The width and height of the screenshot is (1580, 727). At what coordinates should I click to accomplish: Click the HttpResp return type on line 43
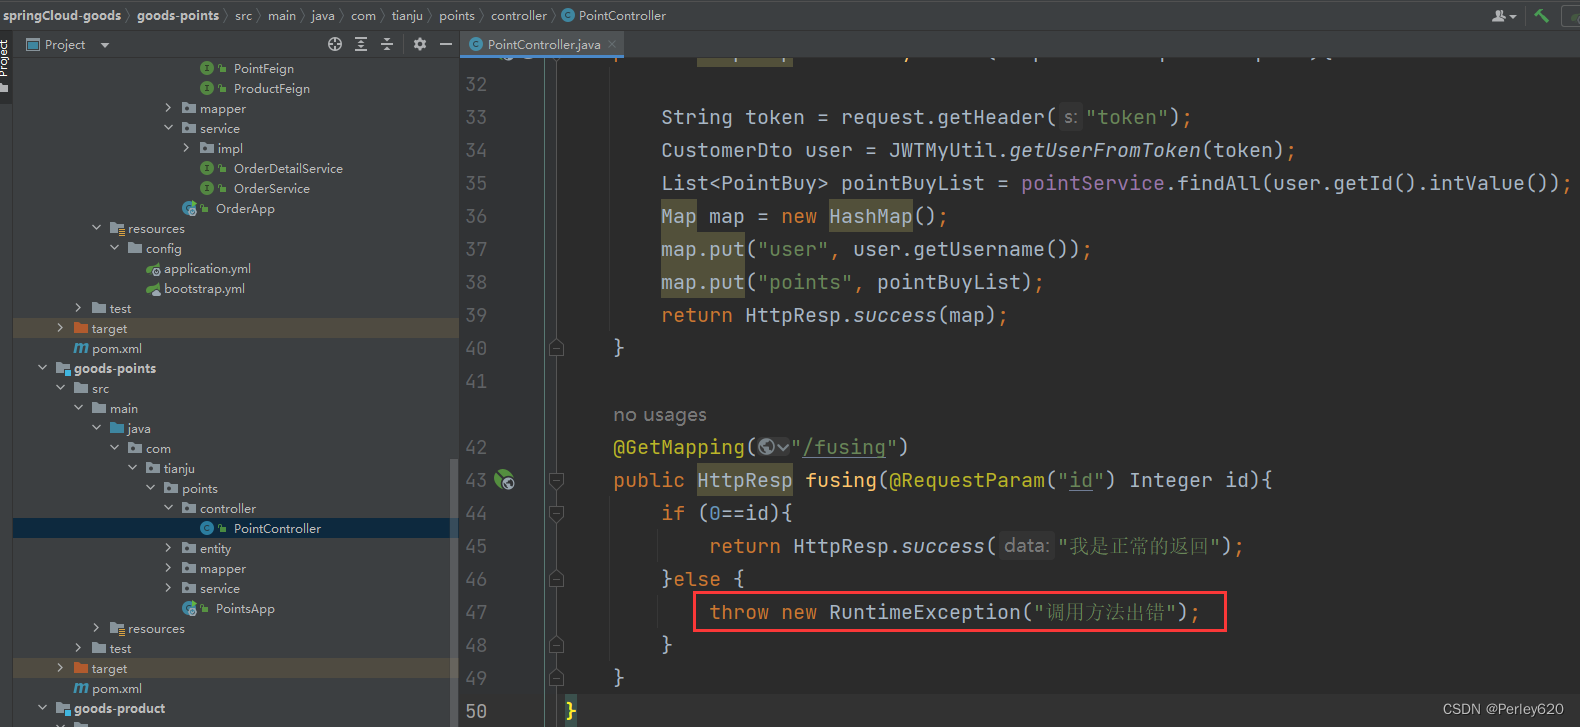[745, 480]
